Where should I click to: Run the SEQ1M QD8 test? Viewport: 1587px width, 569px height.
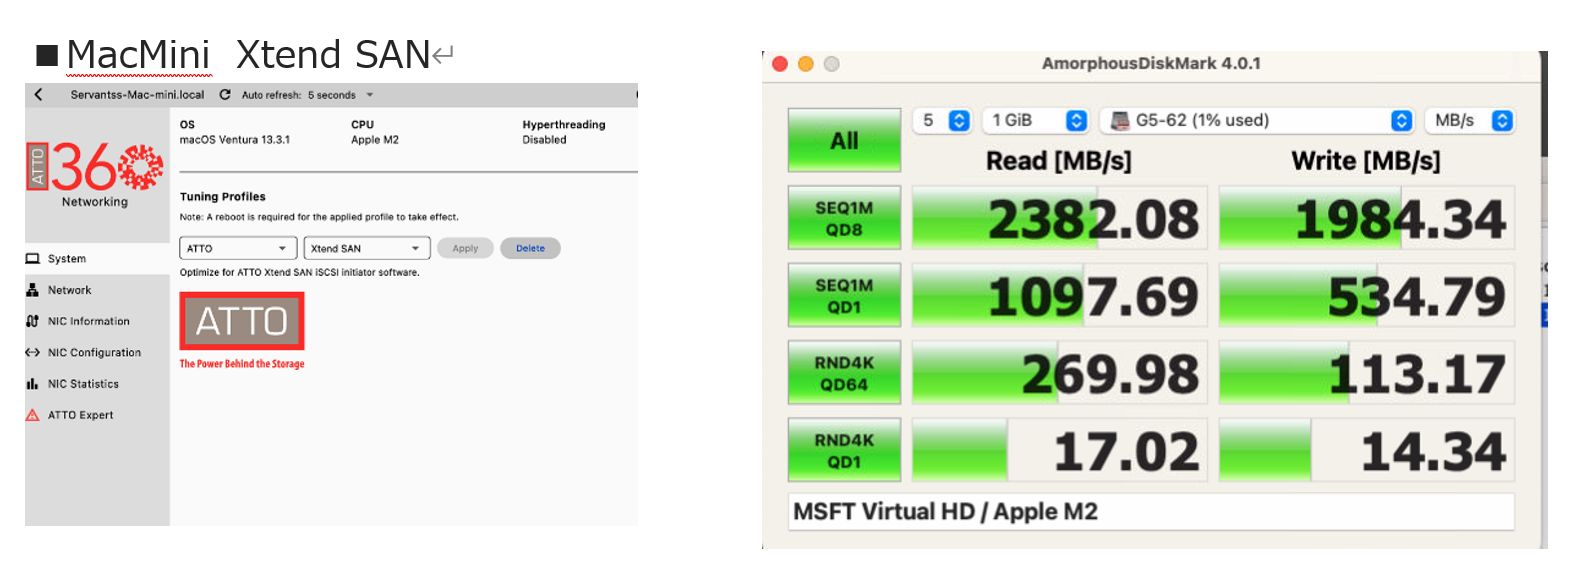click(x=844, y=218)
